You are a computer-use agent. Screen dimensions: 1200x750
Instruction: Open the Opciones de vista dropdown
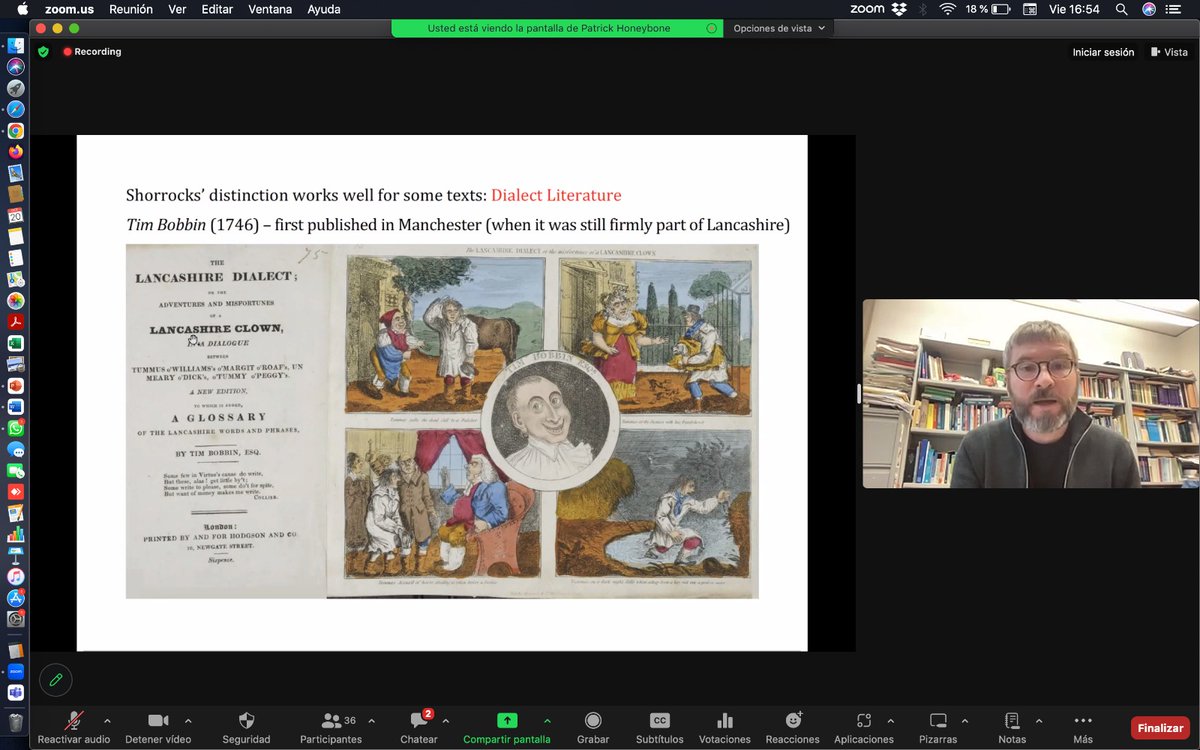point(779,28)
